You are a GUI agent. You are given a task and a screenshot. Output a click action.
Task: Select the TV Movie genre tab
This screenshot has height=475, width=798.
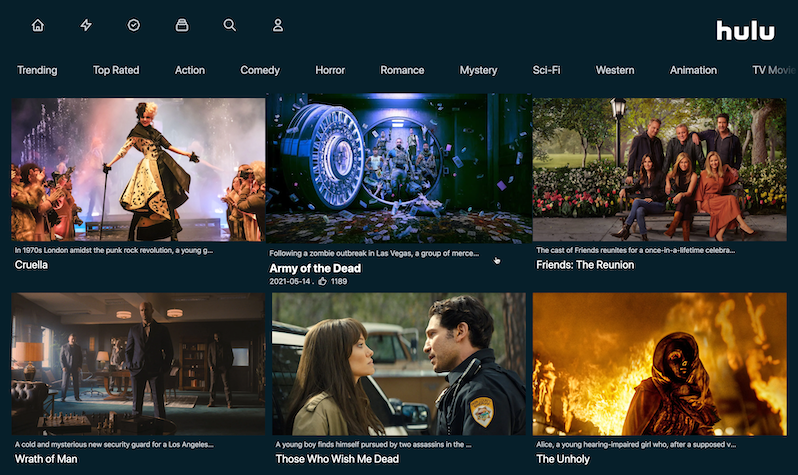pyautogui.click(x=774, y=70)
